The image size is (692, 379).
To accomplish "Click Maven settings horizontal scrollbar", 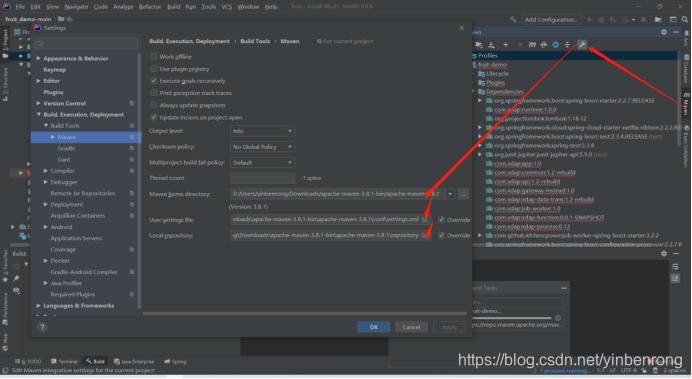I will (x=305, y=314).
